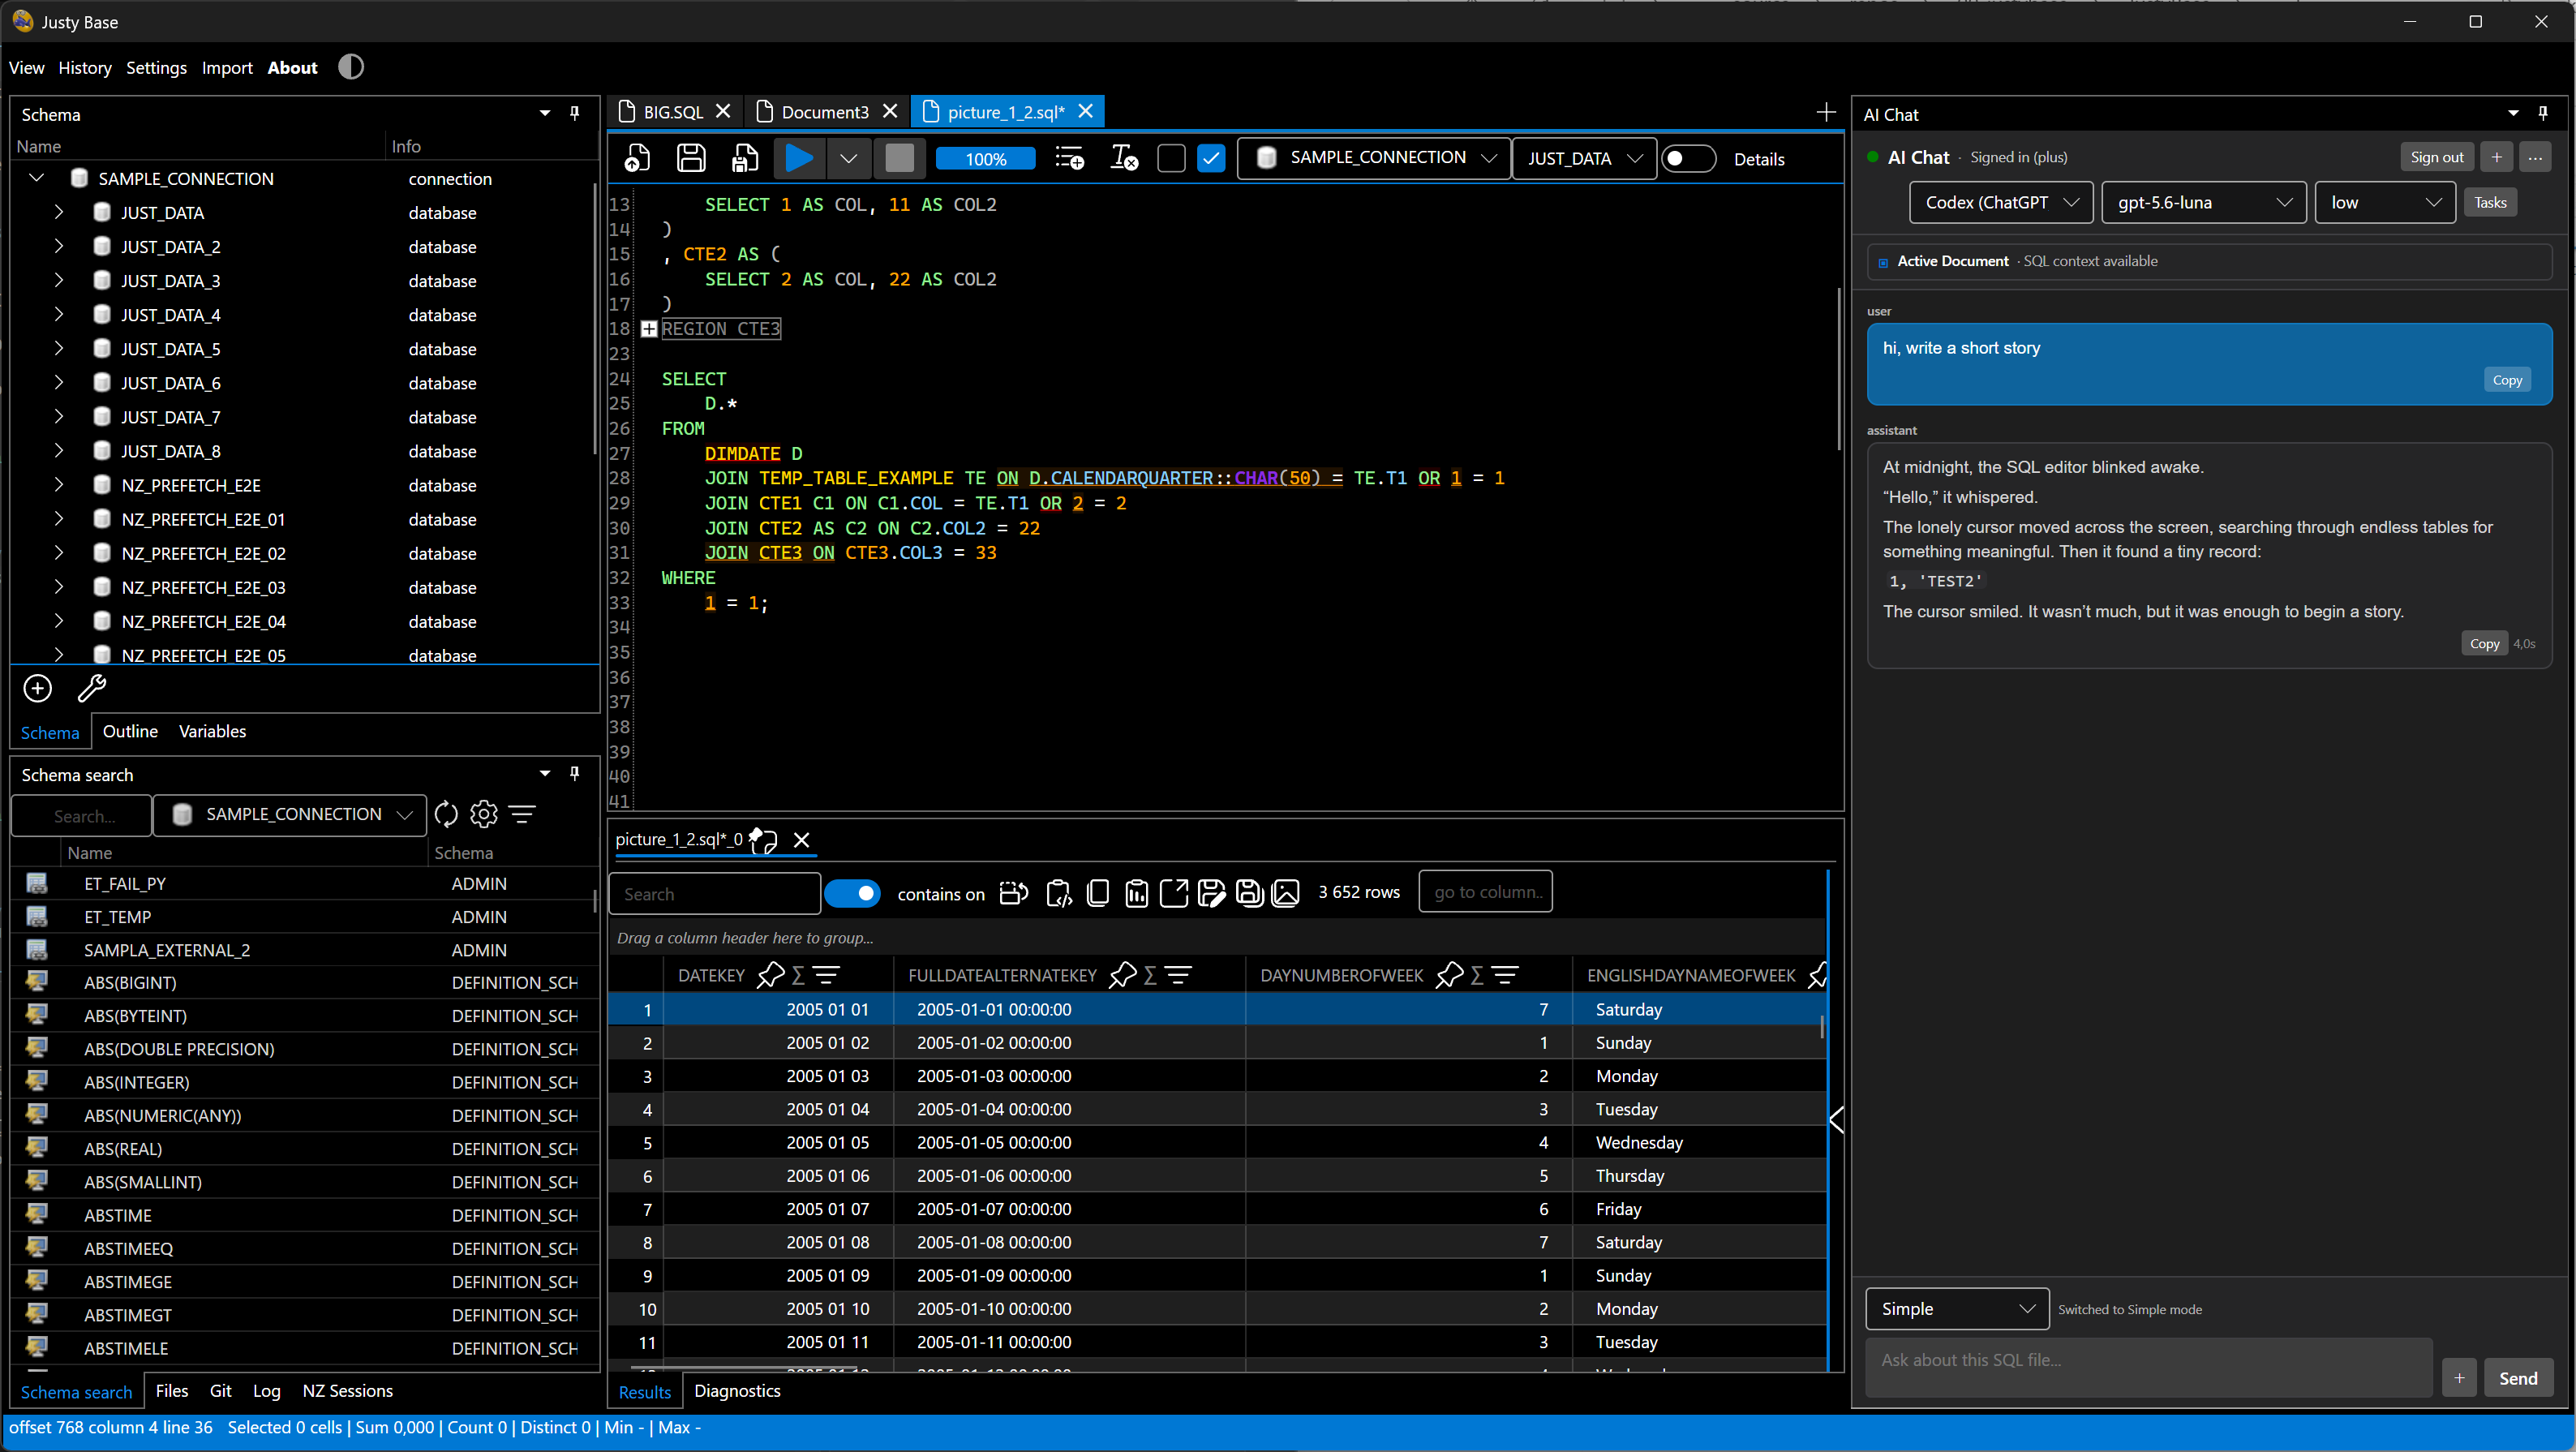Viewport: 2576px width, 1452px height.
Task: Open the Simple mode dropdown
Action: pyautogui.click(x=1957, y=1309)
